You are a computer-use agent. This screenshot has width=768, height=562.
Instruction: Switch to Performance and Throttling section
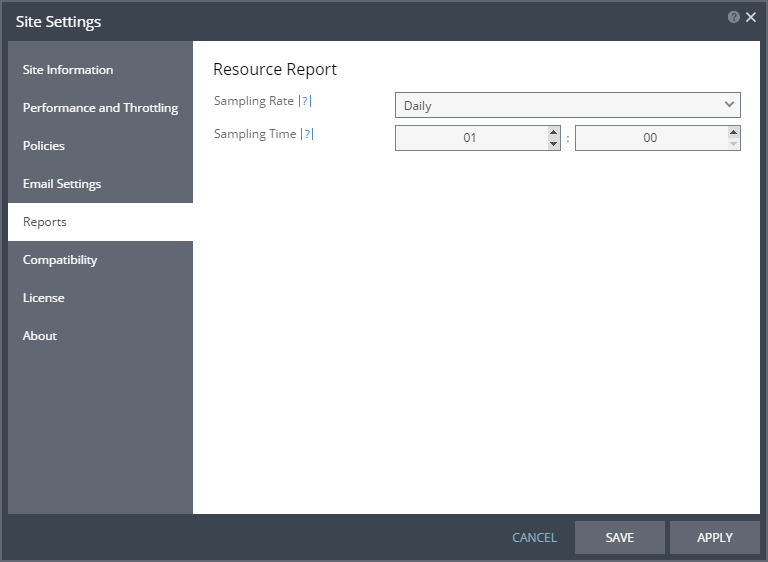(x=100, y=108)
